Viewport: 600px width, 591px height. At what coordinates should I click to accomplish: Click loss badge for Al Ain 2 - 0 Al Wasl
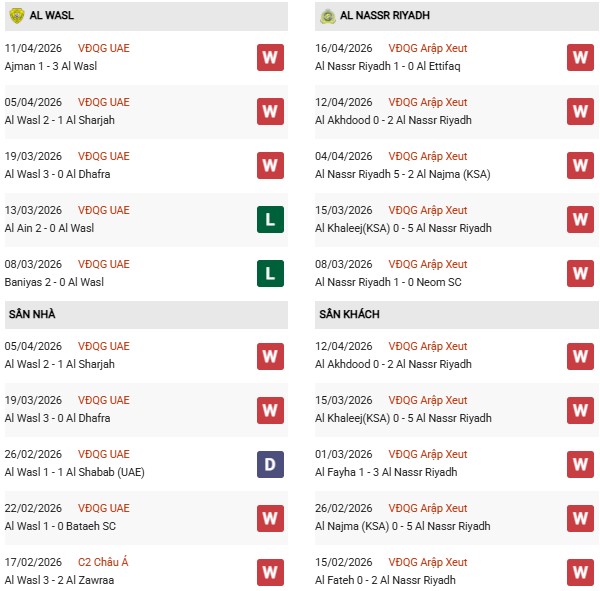point(270,219)
